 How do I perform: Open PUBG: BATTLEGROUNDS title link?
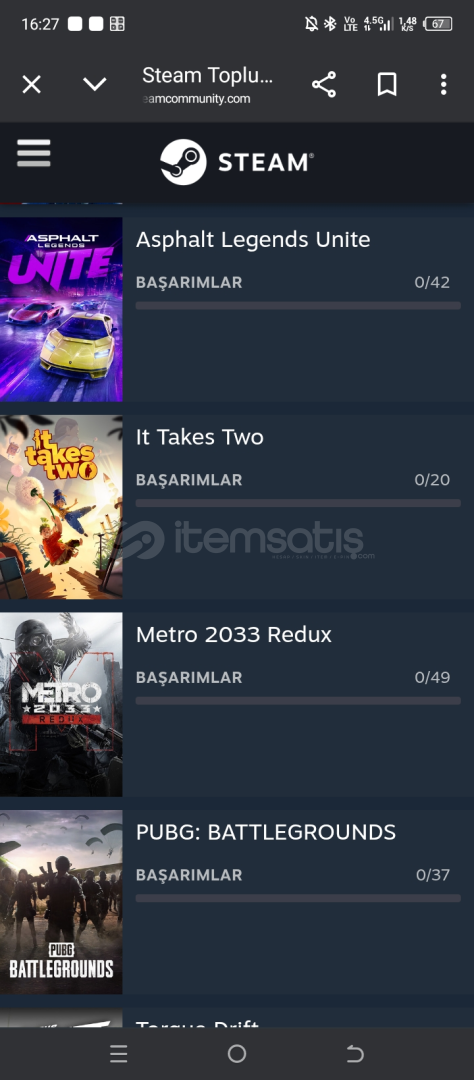point(266,832)
